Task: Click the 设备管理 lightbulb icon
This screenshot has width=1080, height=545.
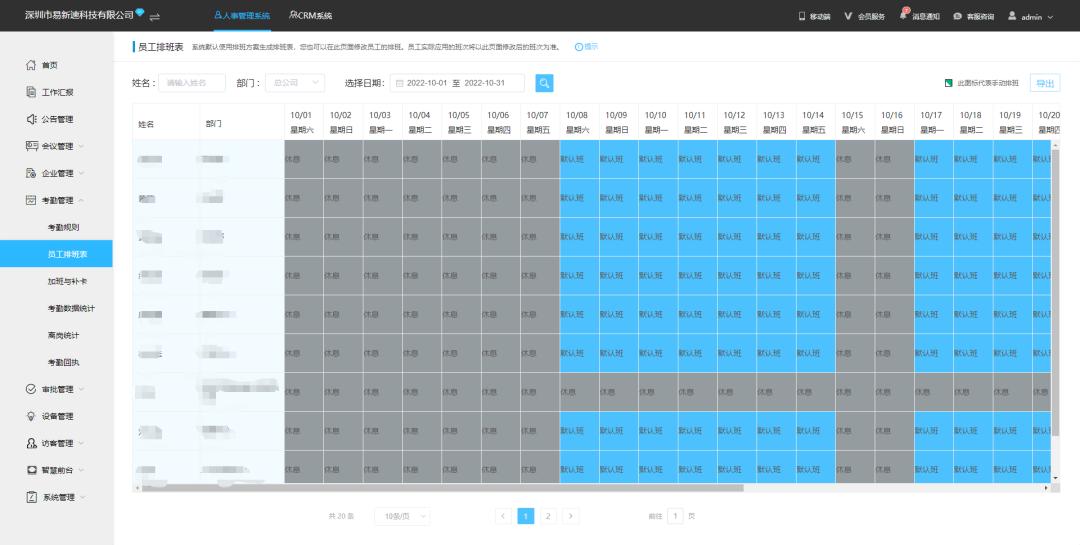Action: pos(30,416)
